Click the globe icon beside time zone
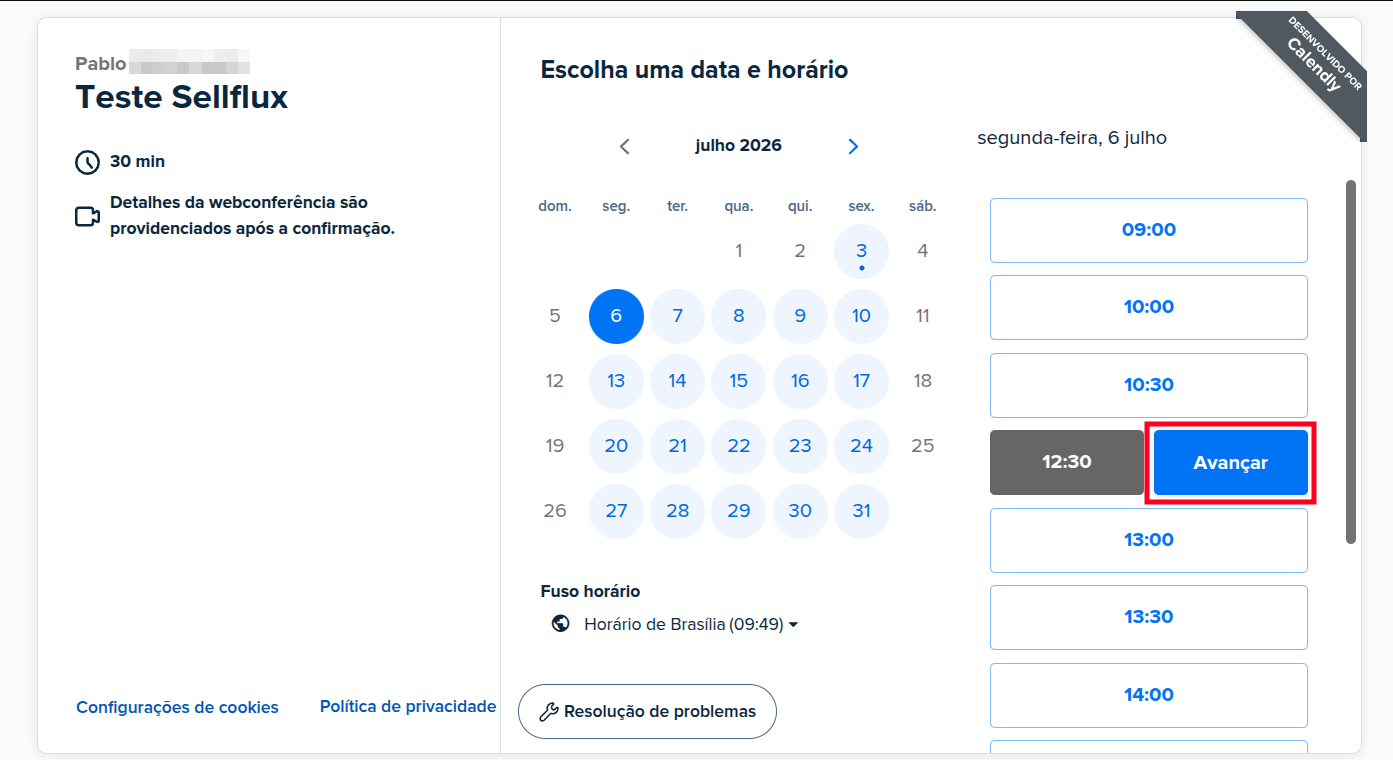The width and height of the screenshot is (1393, 760). pos(560,624)
